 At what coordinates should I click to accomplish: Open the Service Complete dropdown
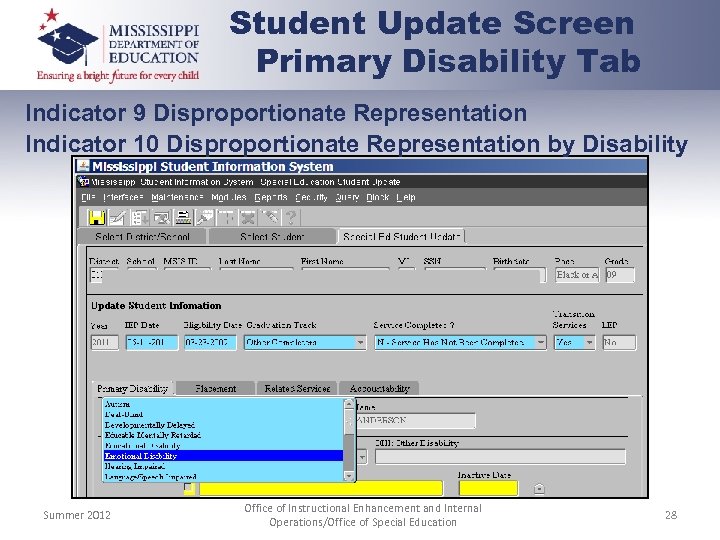pos(541,343)
